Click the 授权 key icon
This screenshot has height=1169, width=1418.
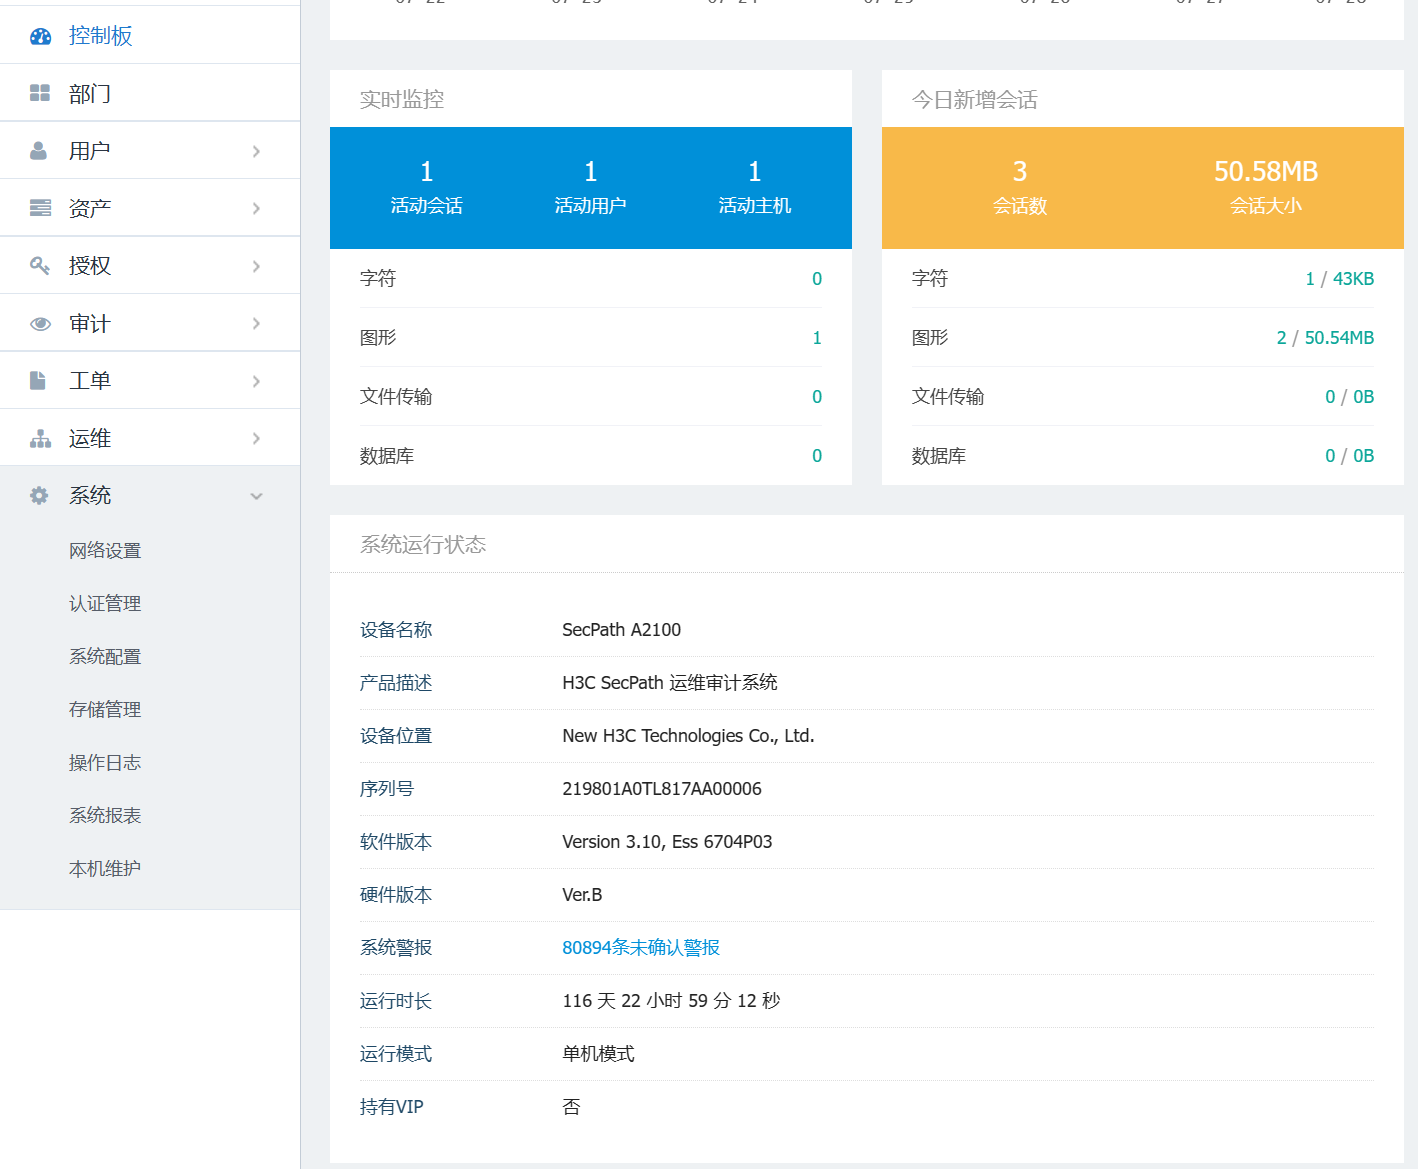pyautogui.click(x=40, y=265)
